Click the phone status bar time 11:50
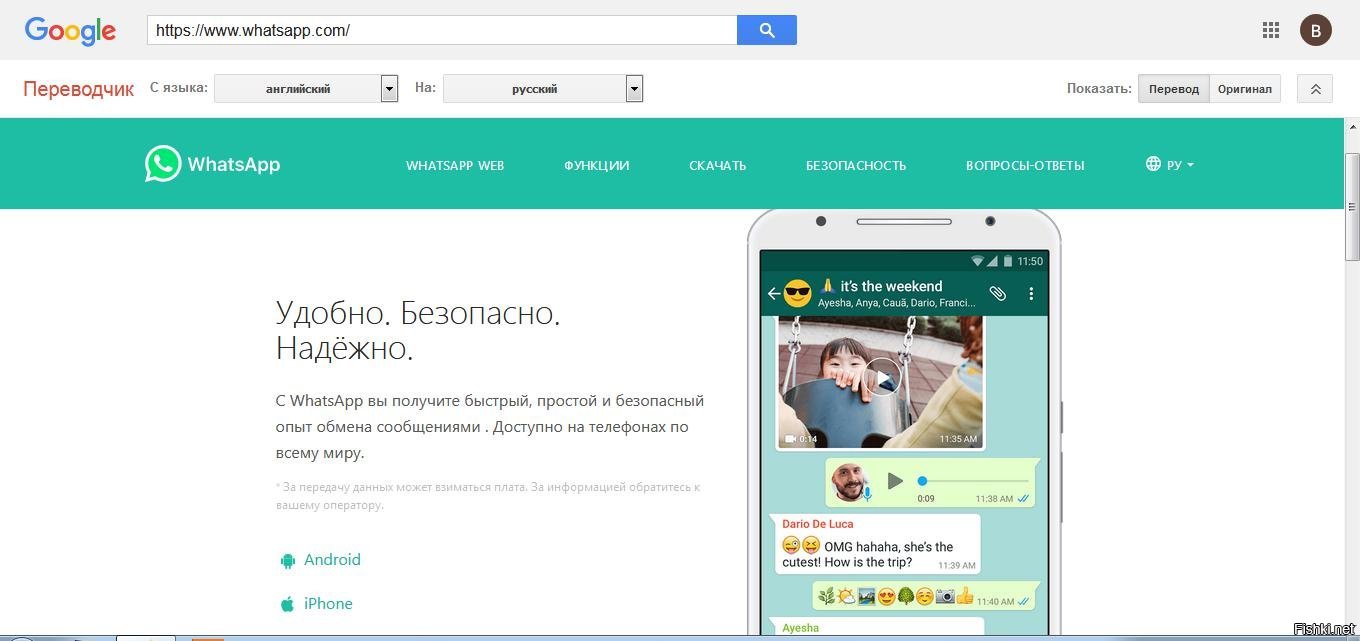 [1030, 261]
